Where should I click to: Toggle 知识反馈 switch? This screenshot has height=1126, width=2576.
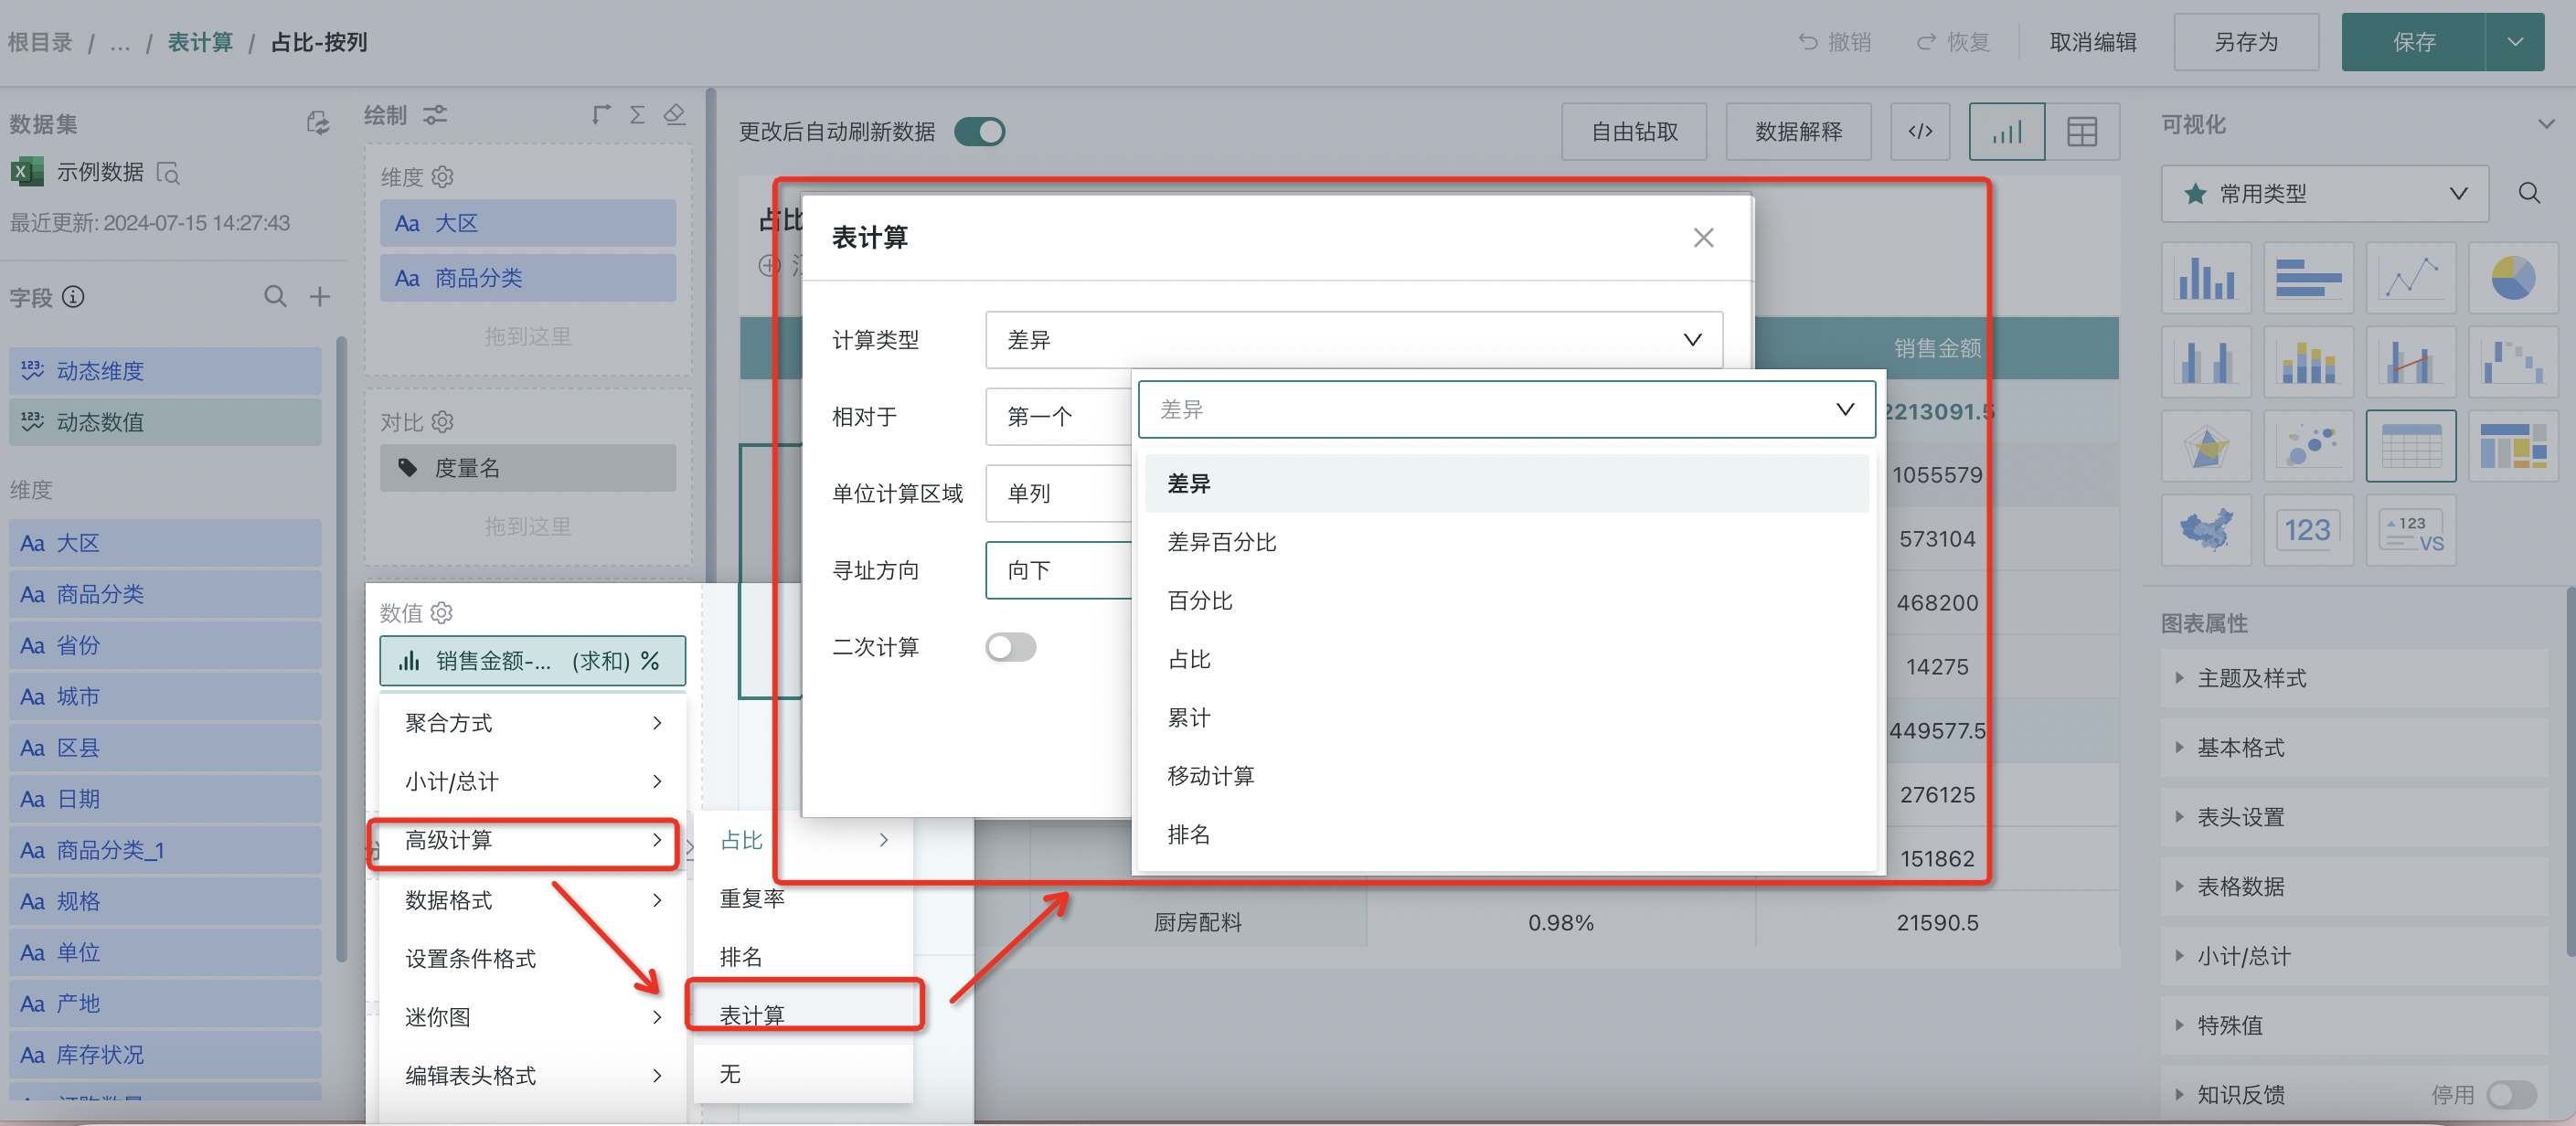(x=2510, y=1094)
